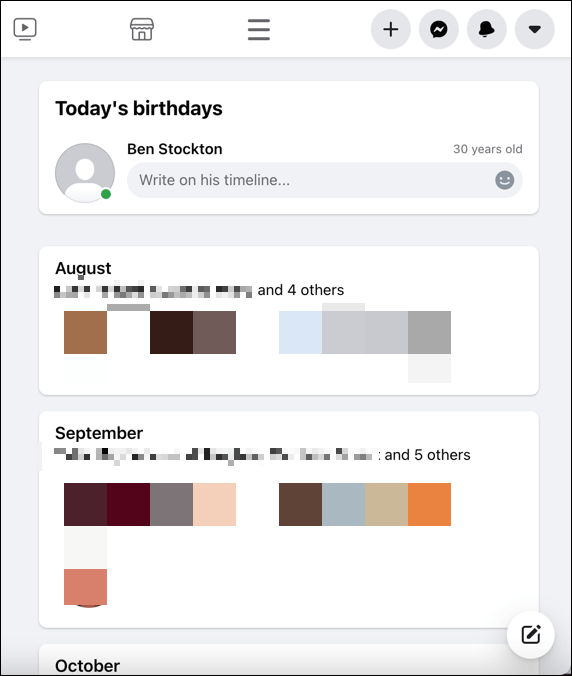The image size is (572, 676).
Task: Click the new message compose icon
Action: (x=531, y=634)
